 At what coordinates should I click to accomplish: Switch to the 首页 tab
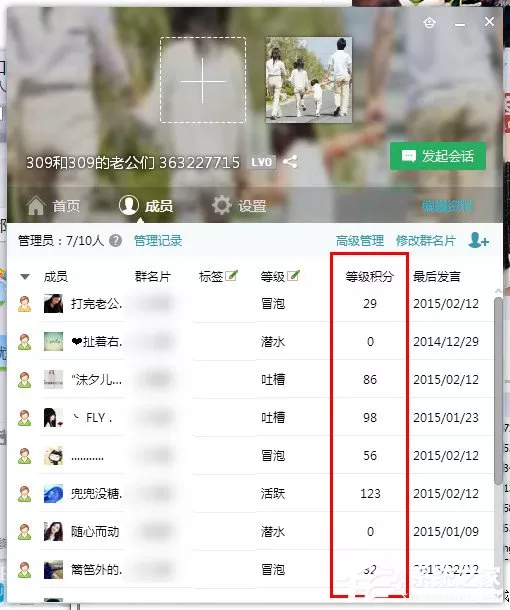54,205
